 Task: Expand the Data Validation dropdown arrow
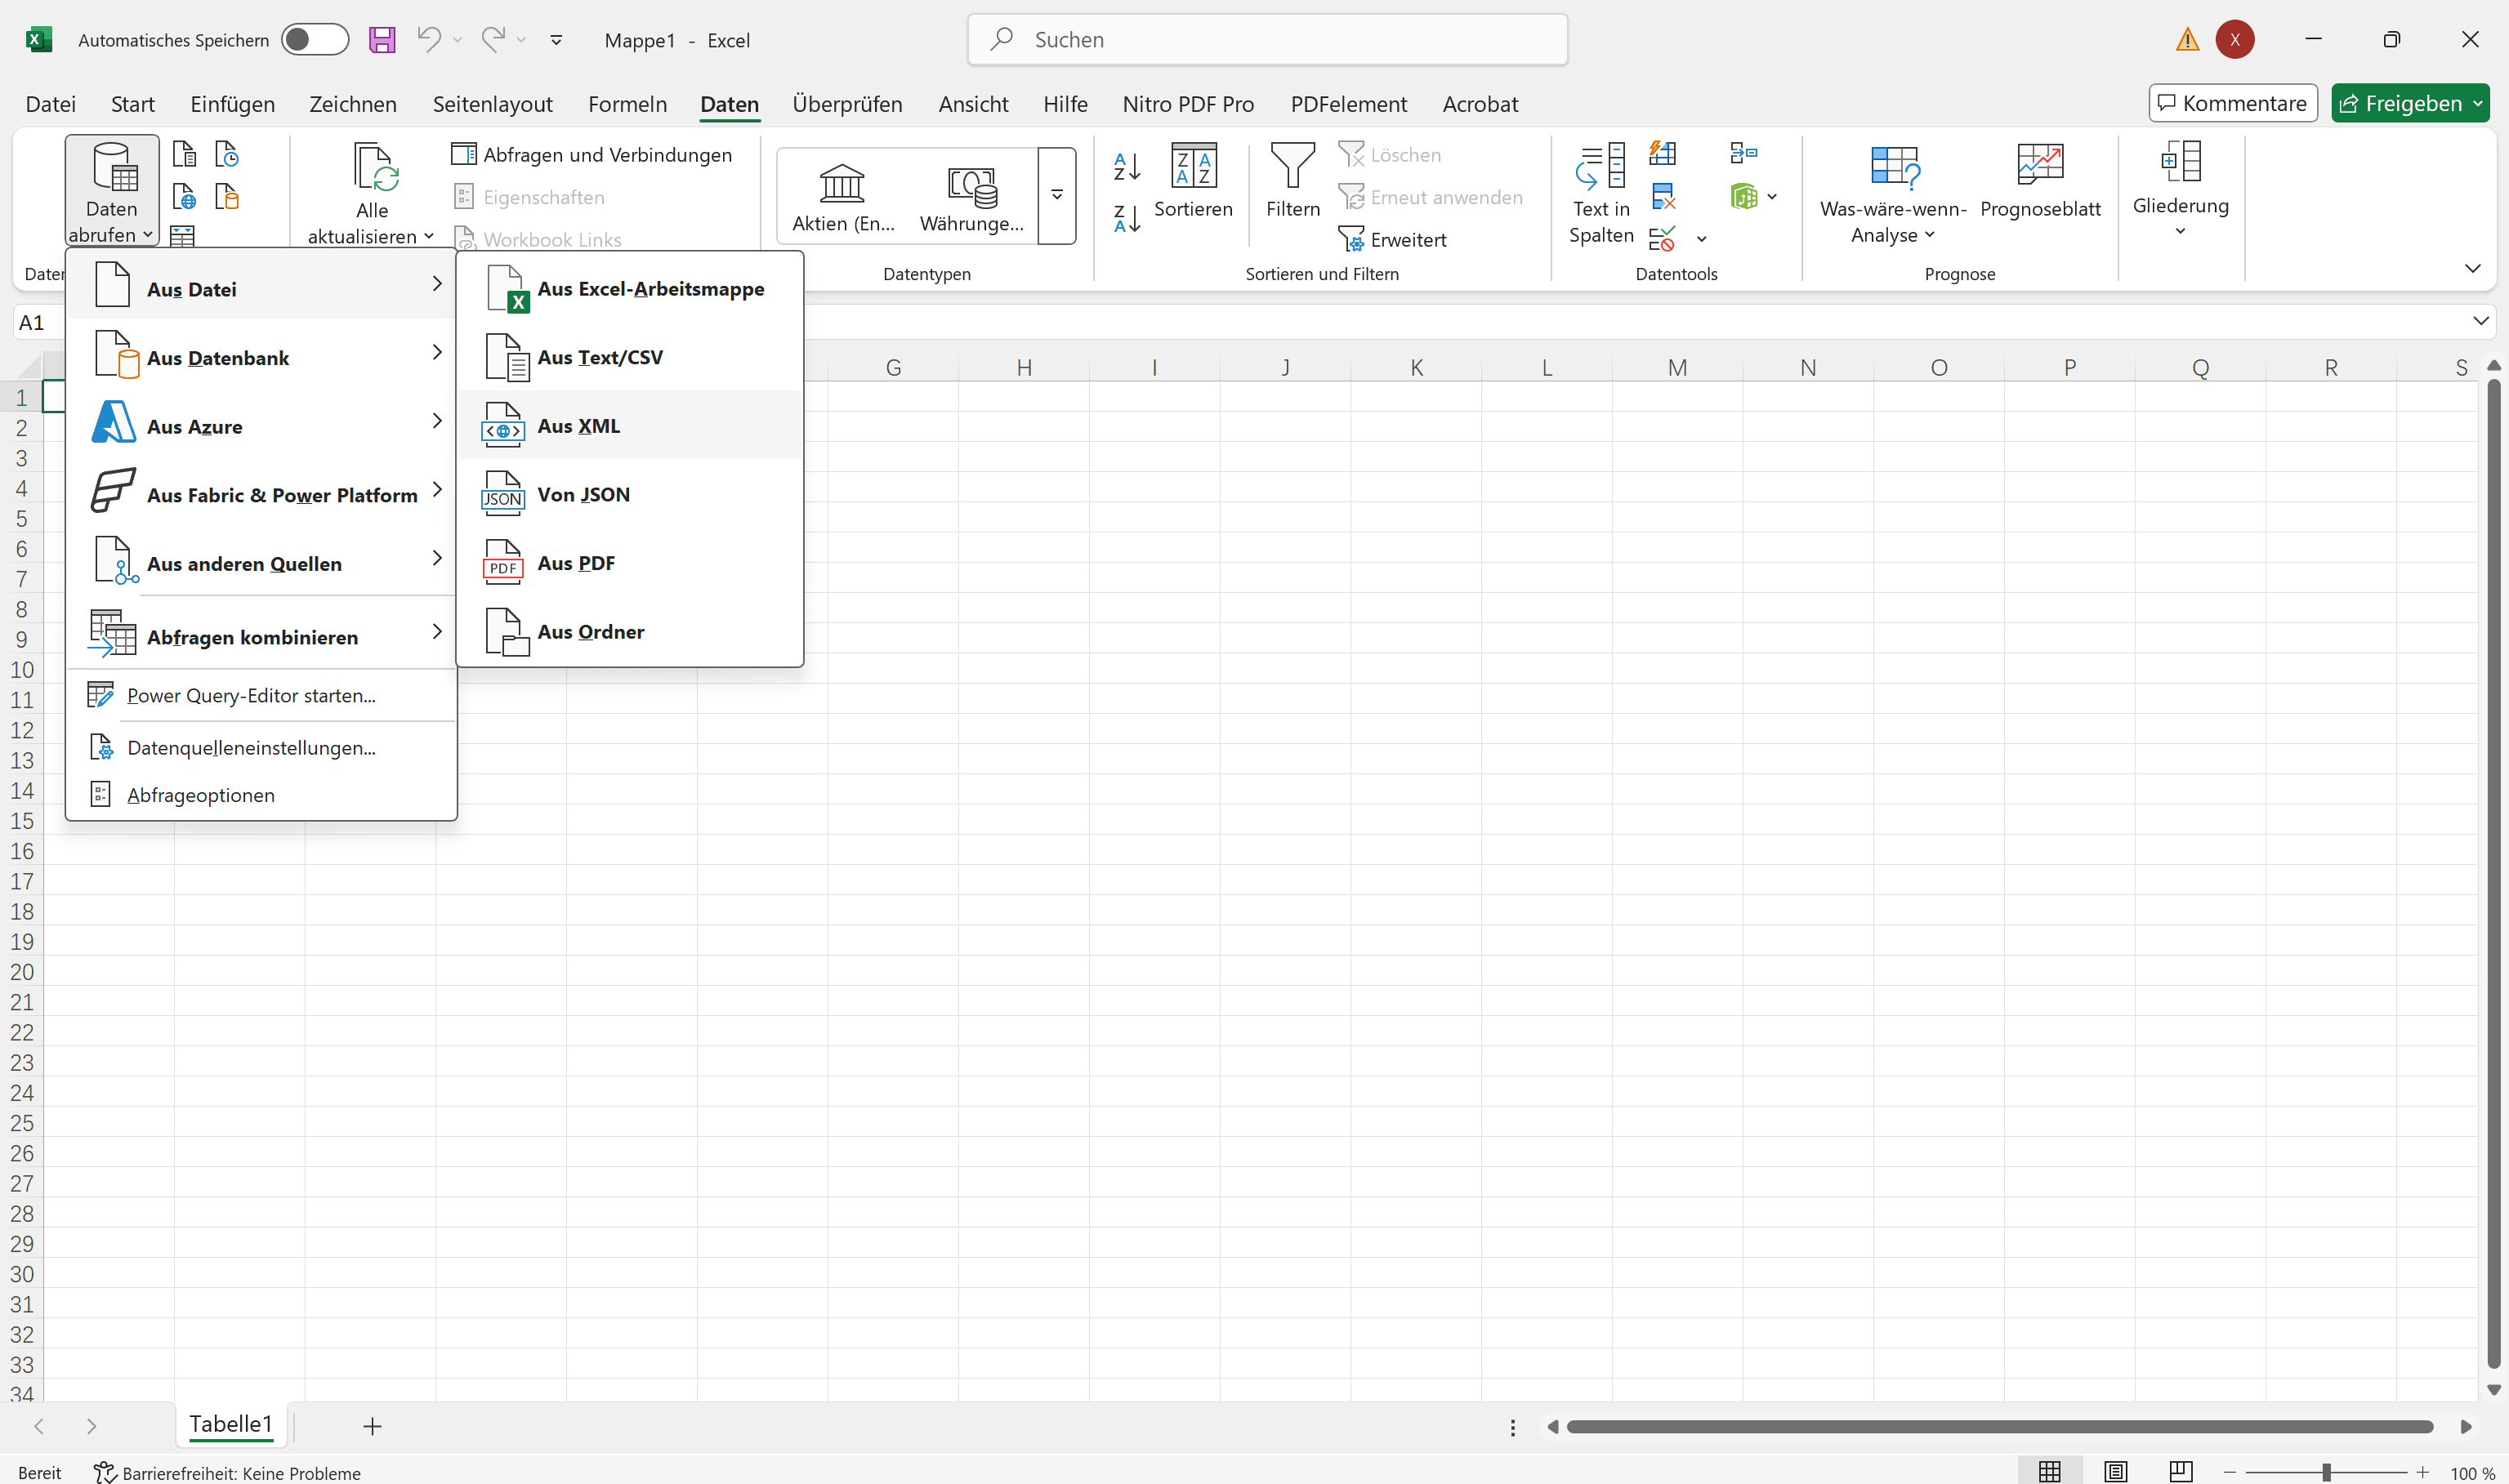coord(1701,239)
